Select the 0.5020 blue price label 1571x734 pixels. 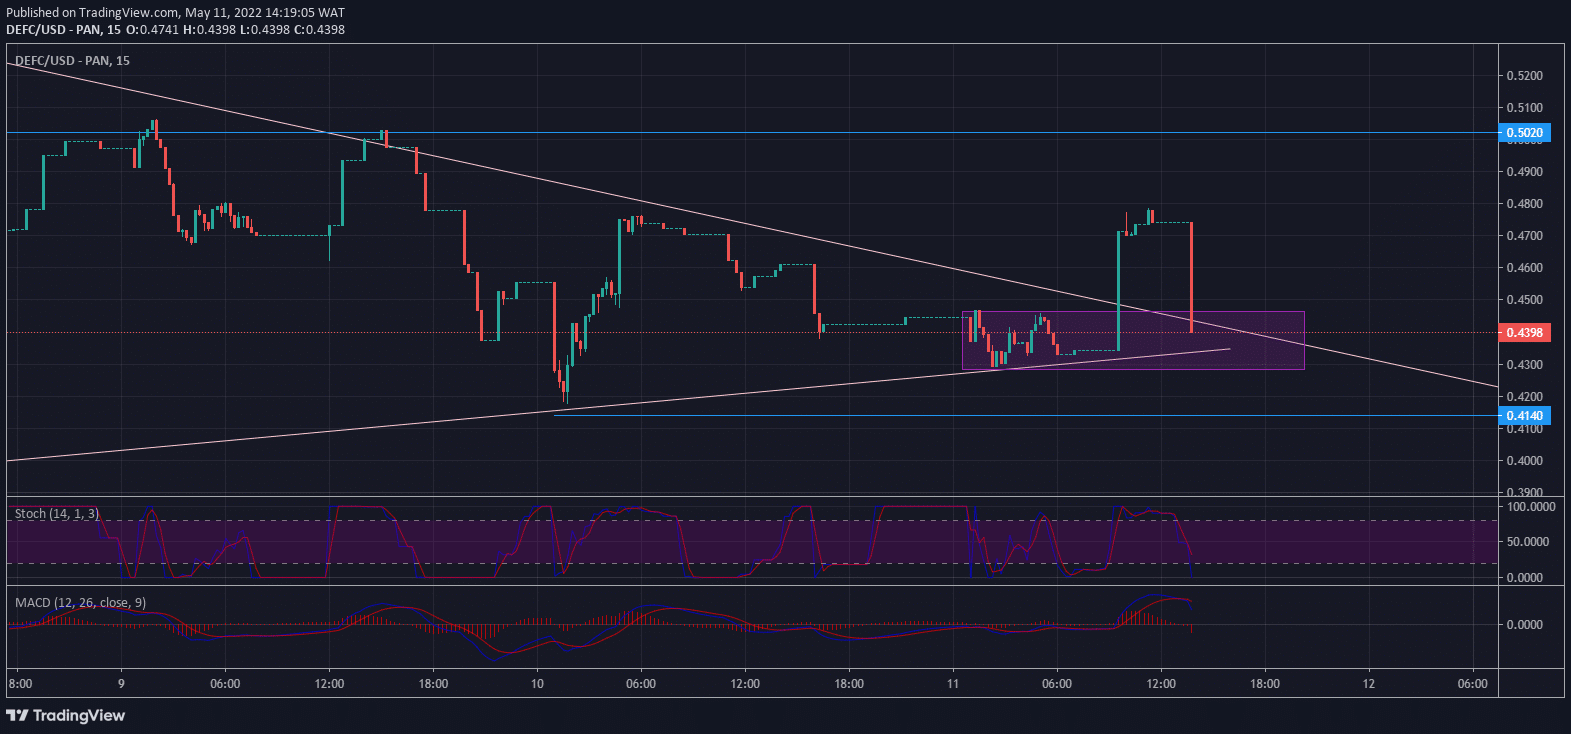[1525, 132]
